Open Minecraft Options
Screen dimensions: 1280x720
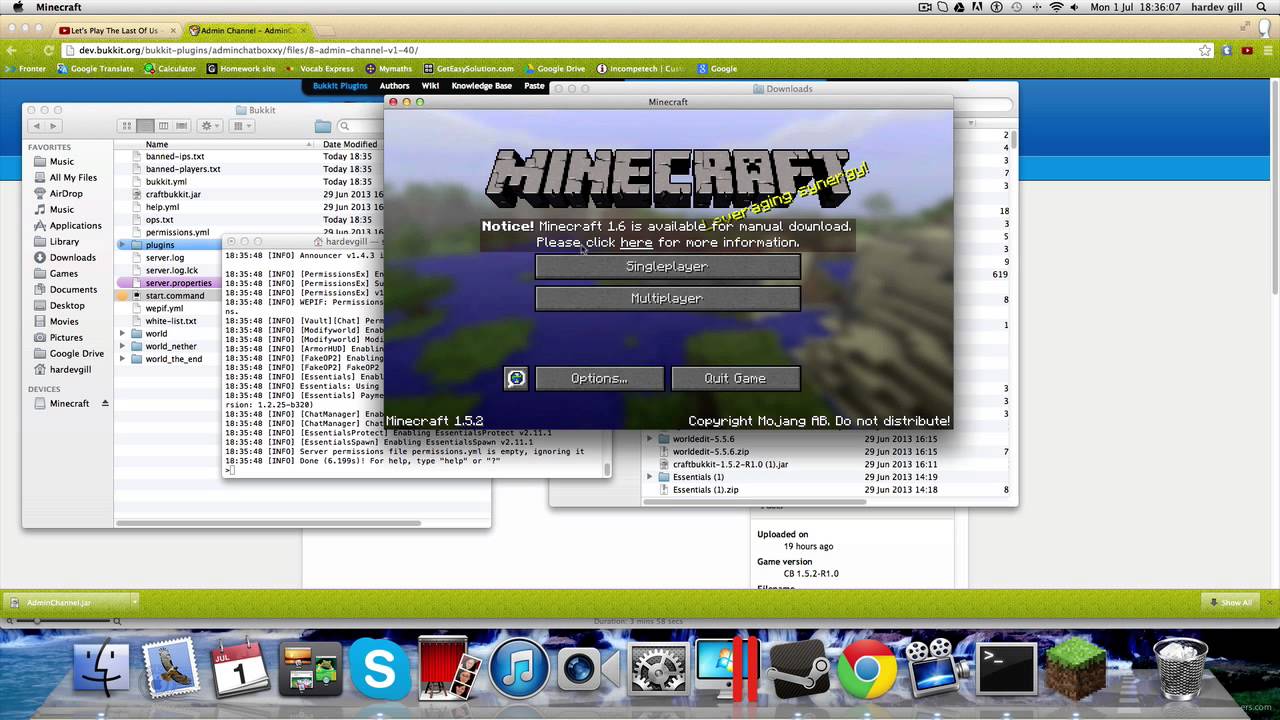[599, 378]
